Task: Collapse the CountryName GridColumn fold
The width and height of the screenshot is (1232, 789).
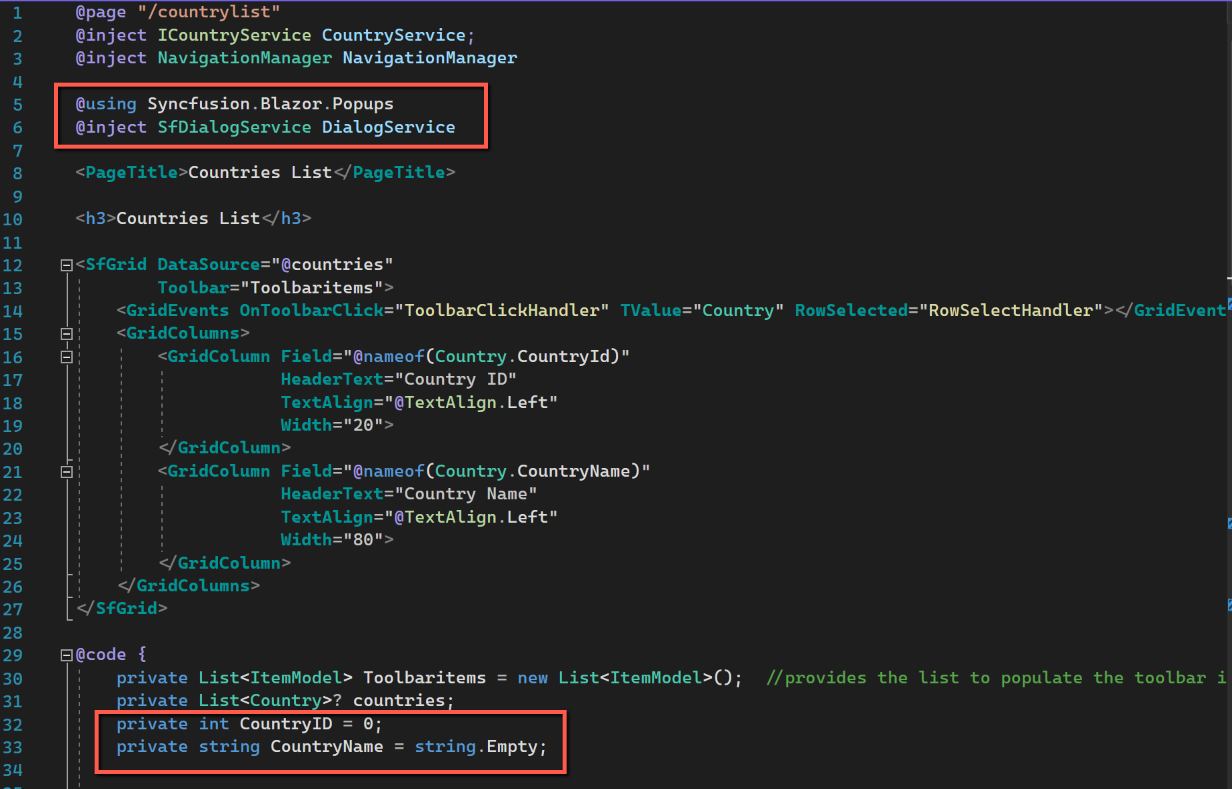Action: click(66, 470)
